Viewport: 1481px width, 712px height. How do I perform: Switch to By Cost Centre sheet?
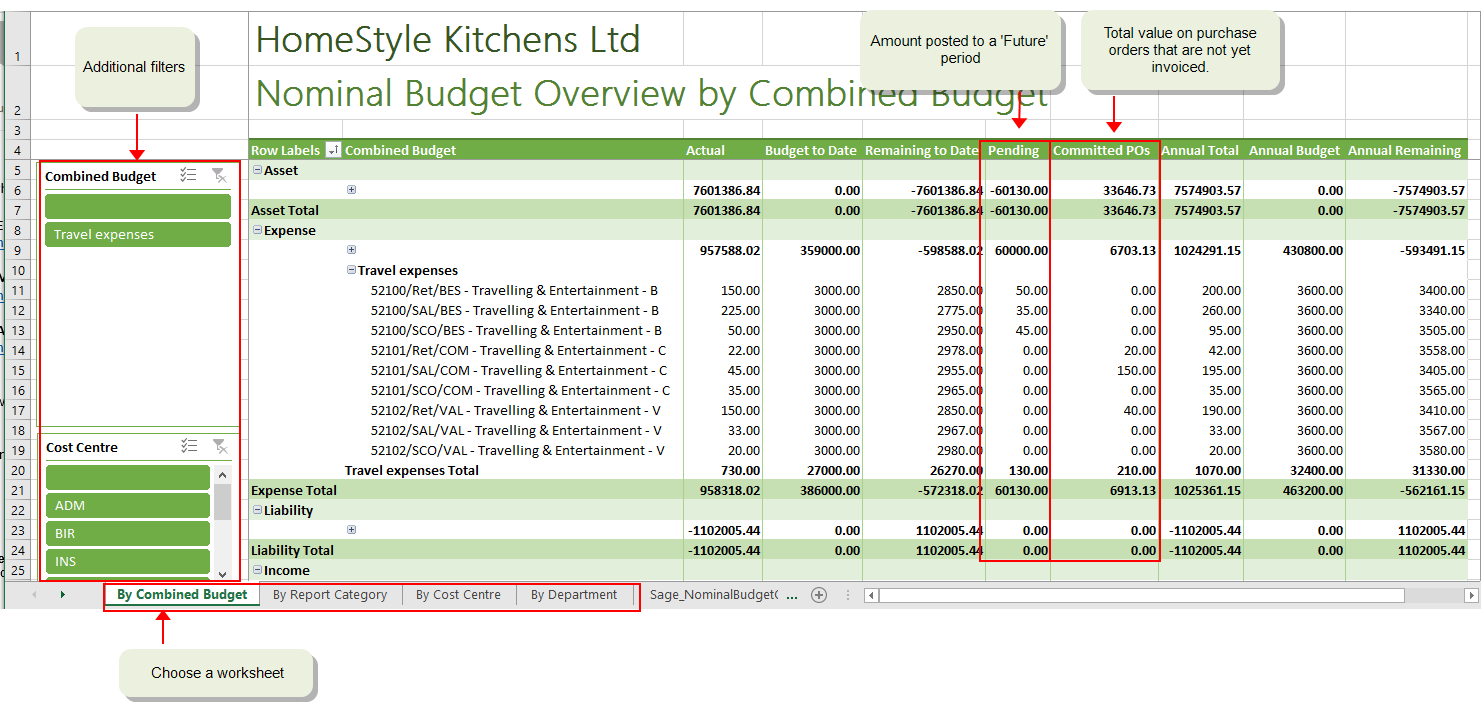point(458,594)
